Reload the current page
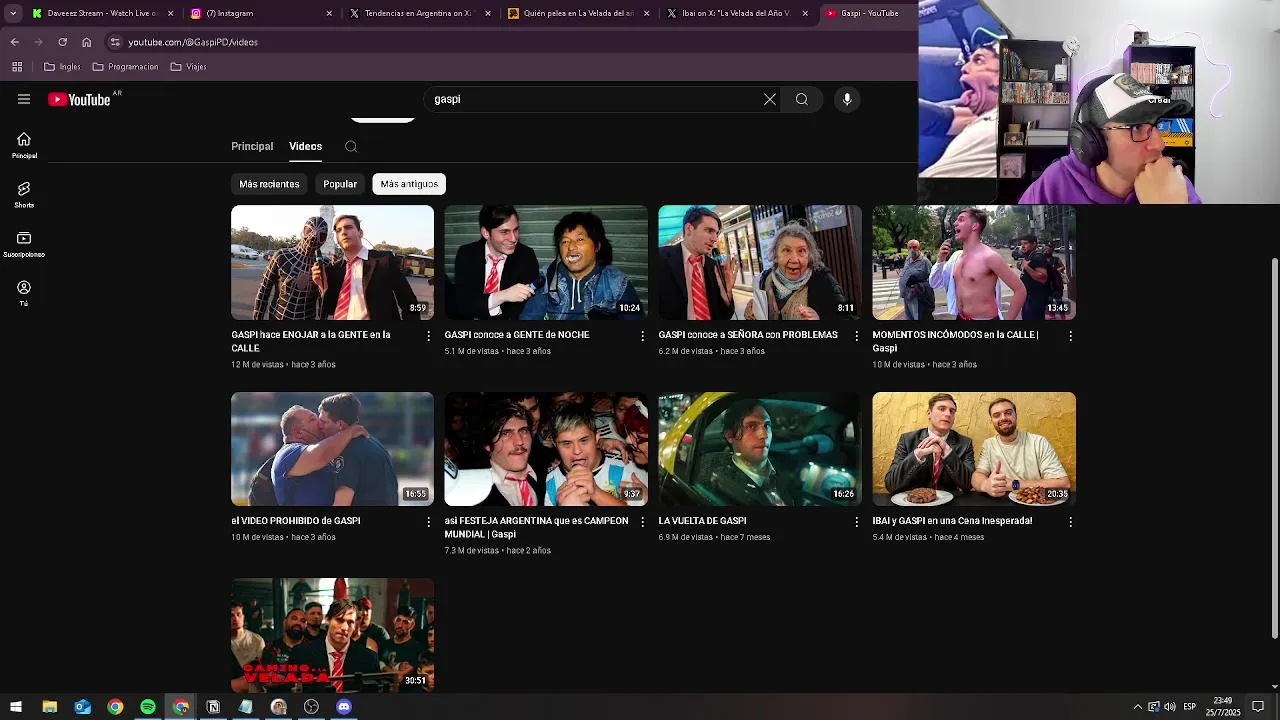The height and width of the screenshot is (720, 1280). [x=63, y=42]
